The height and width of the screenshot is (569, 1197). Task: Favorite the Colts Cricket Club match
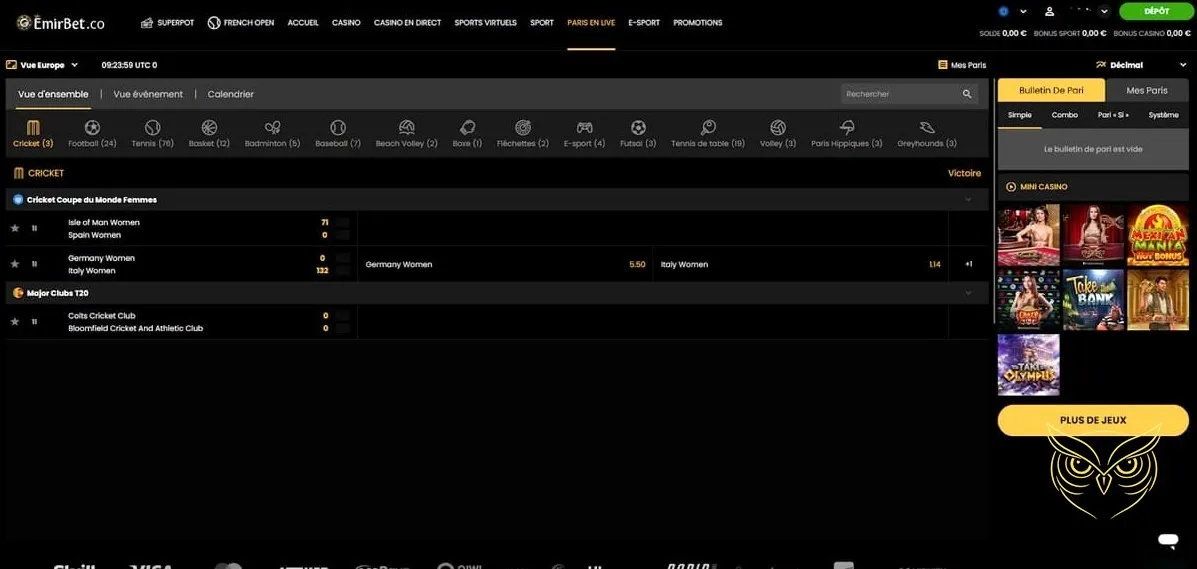pyautogui.click(x=15, y=322)
